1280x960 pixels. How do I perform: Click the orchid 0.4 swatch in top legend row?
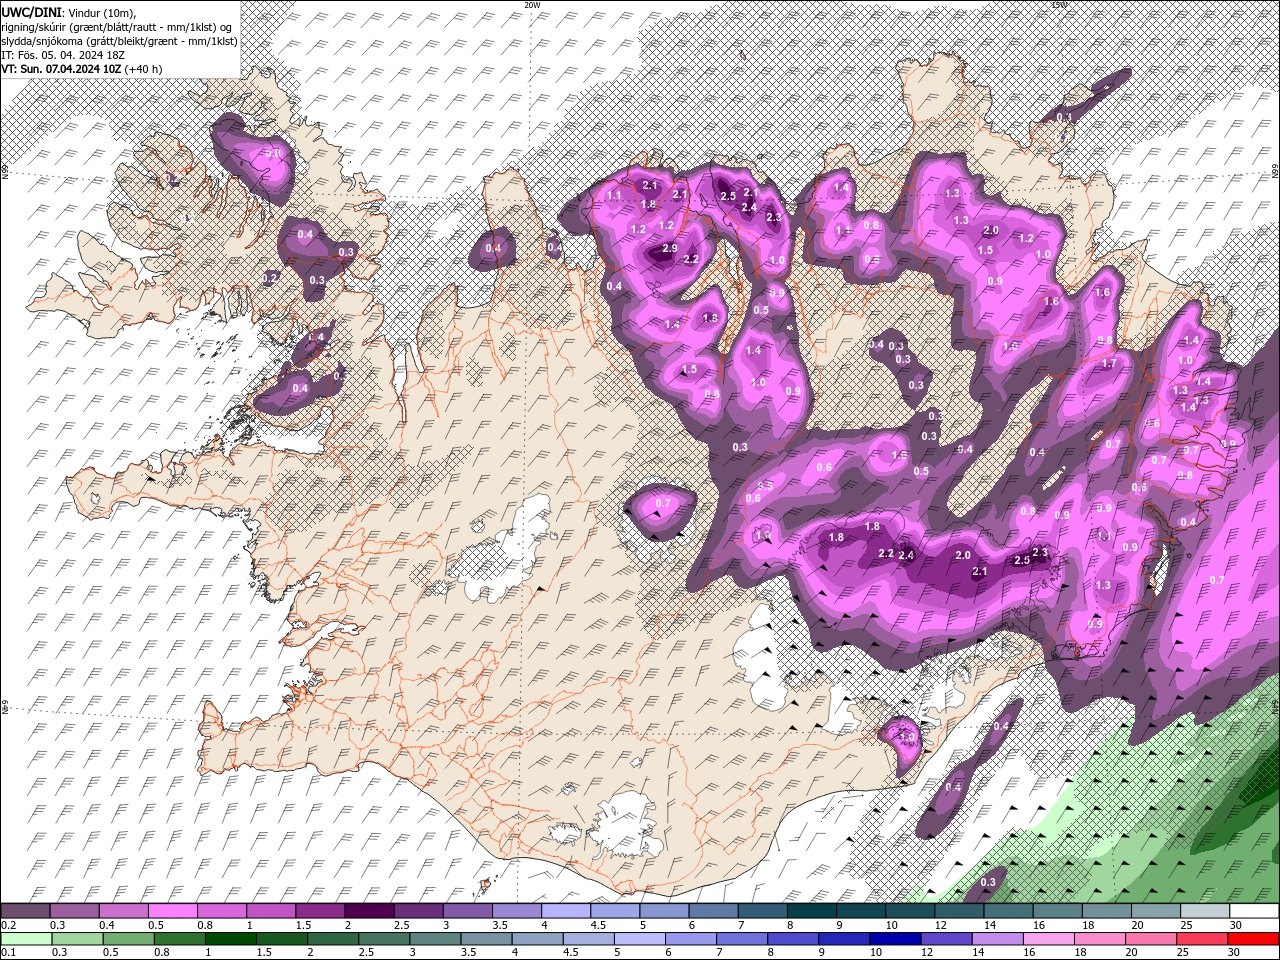(123, 911)
